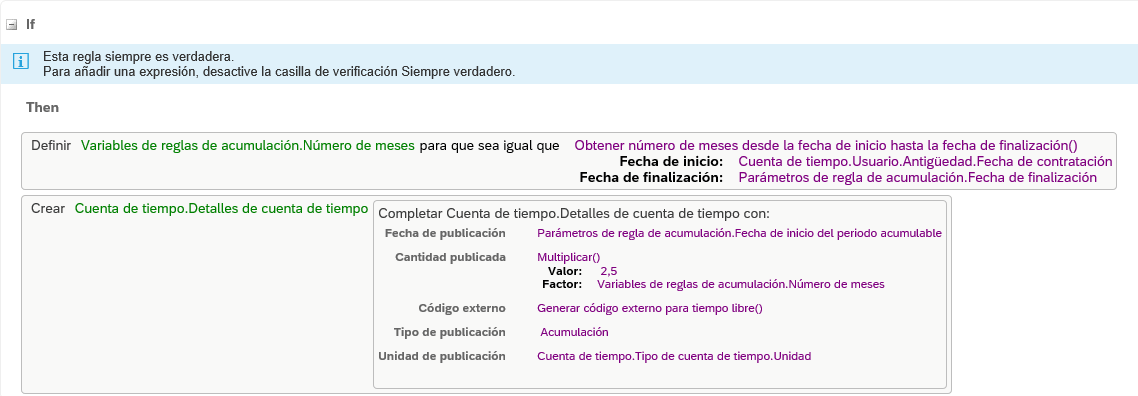This screenshot has height=396, width=1138.
Task: Click 'Fecha de finalización:' bold label
Action: tap(651, 177)
